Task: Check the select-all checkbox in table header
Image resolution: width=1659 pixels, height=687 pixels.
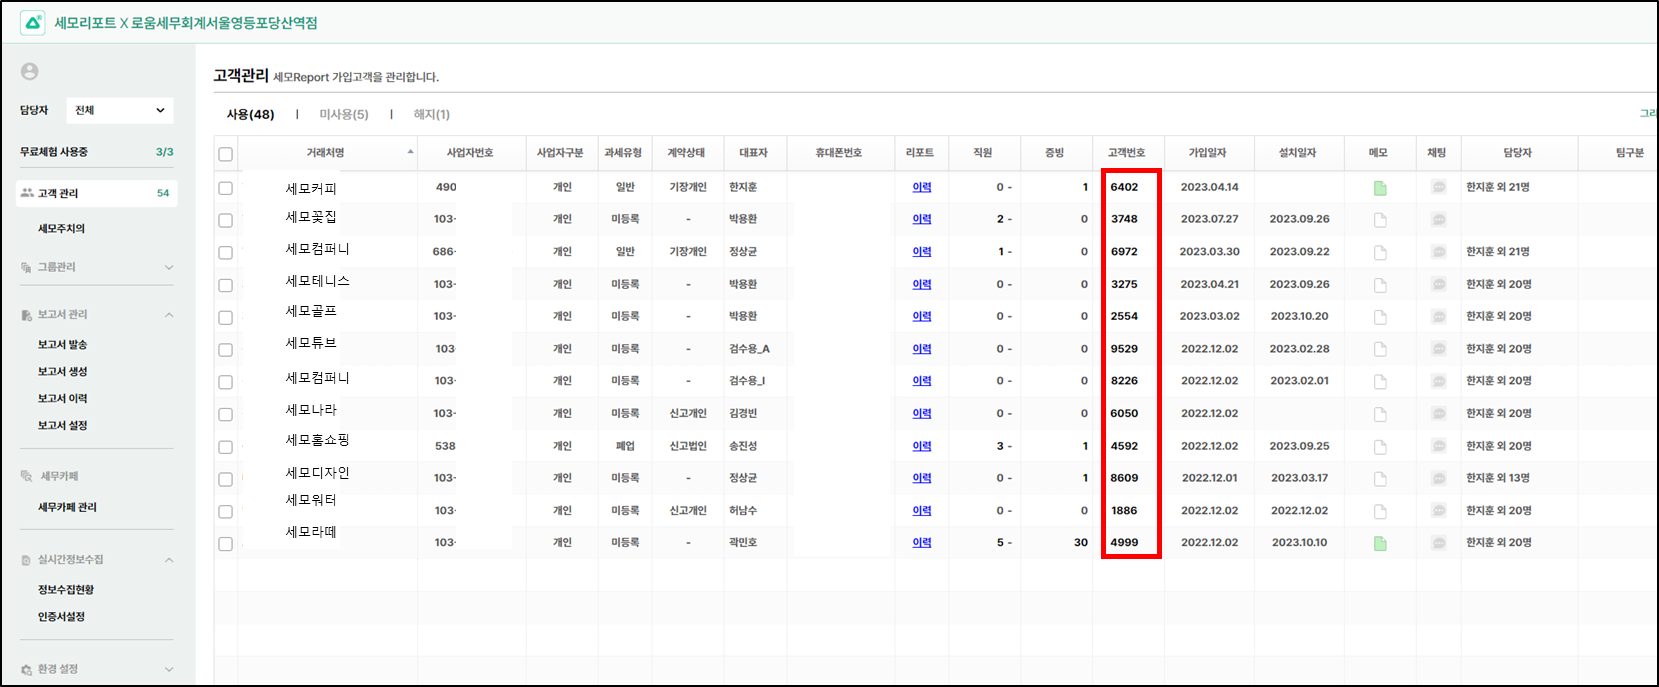Action: pyautogui.click(x=226, y=154)
